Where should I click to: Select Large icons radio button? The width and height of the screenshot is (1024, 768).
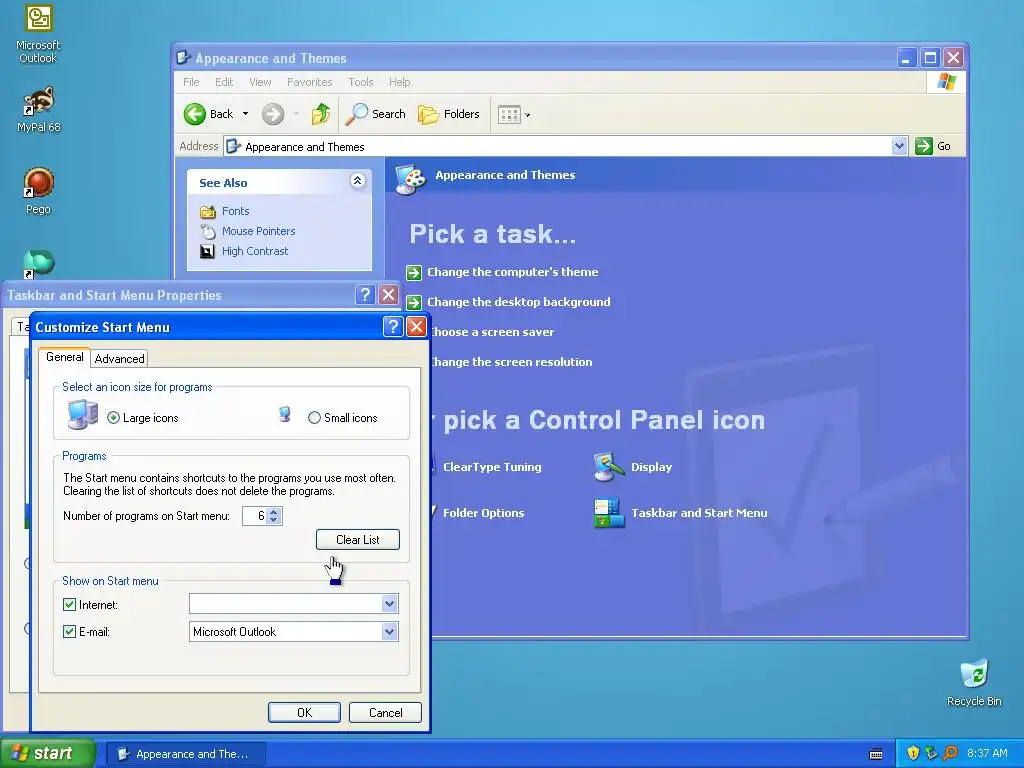[x=114, y=418]
